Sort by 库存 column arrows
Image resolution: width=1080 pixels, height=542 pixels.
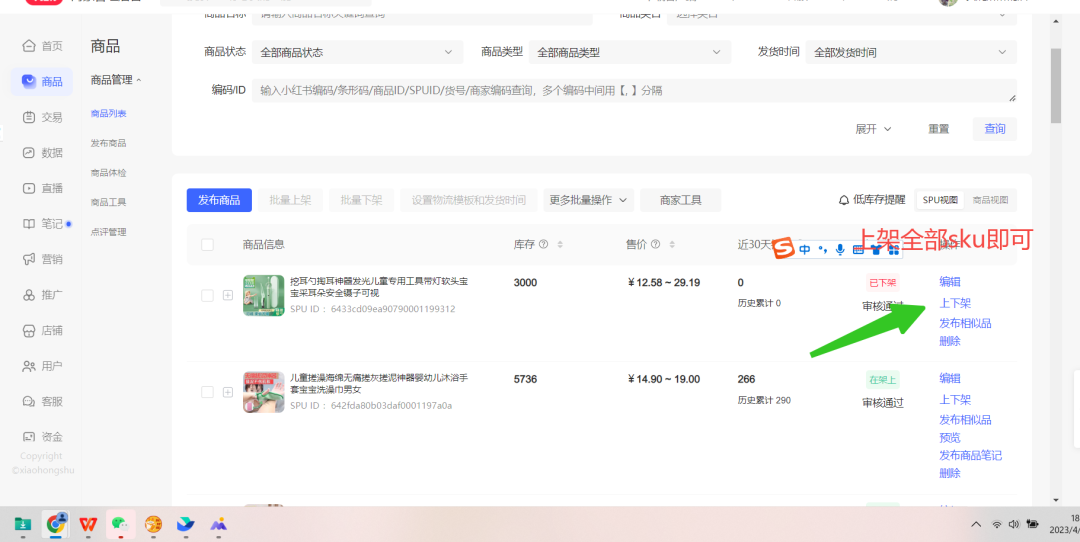pos(560,244)
